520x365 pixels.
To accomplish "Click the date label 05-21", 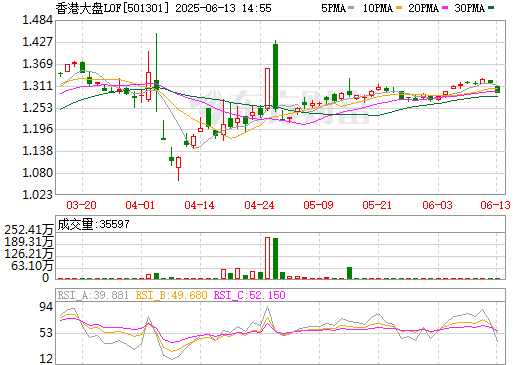I will tap(377, 205).
